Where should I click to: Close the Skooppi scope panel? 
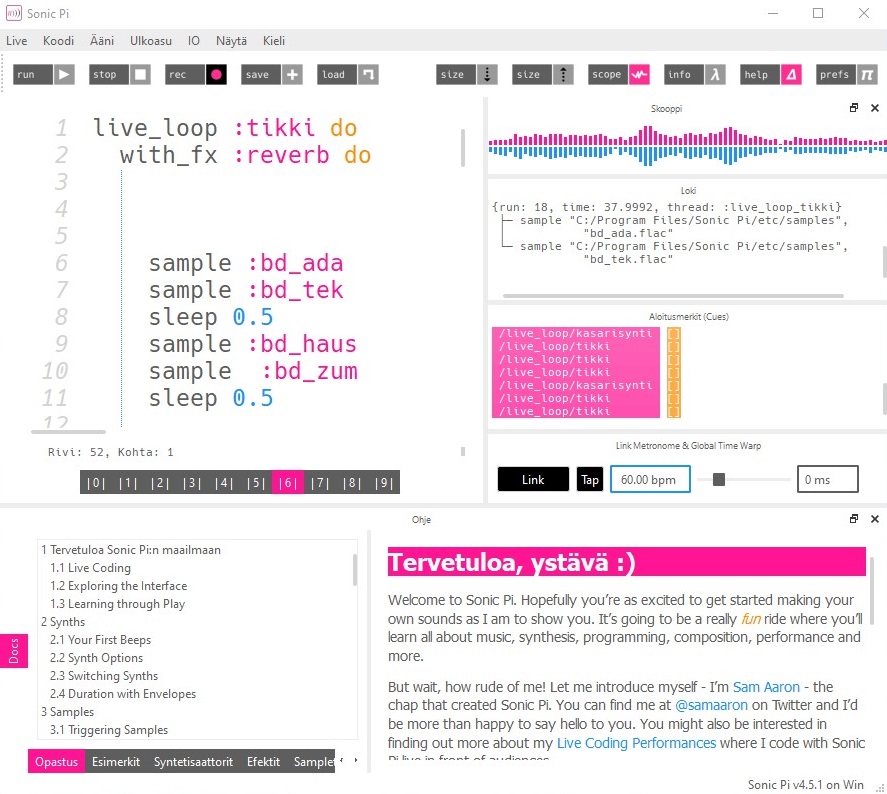click(875, 107)
